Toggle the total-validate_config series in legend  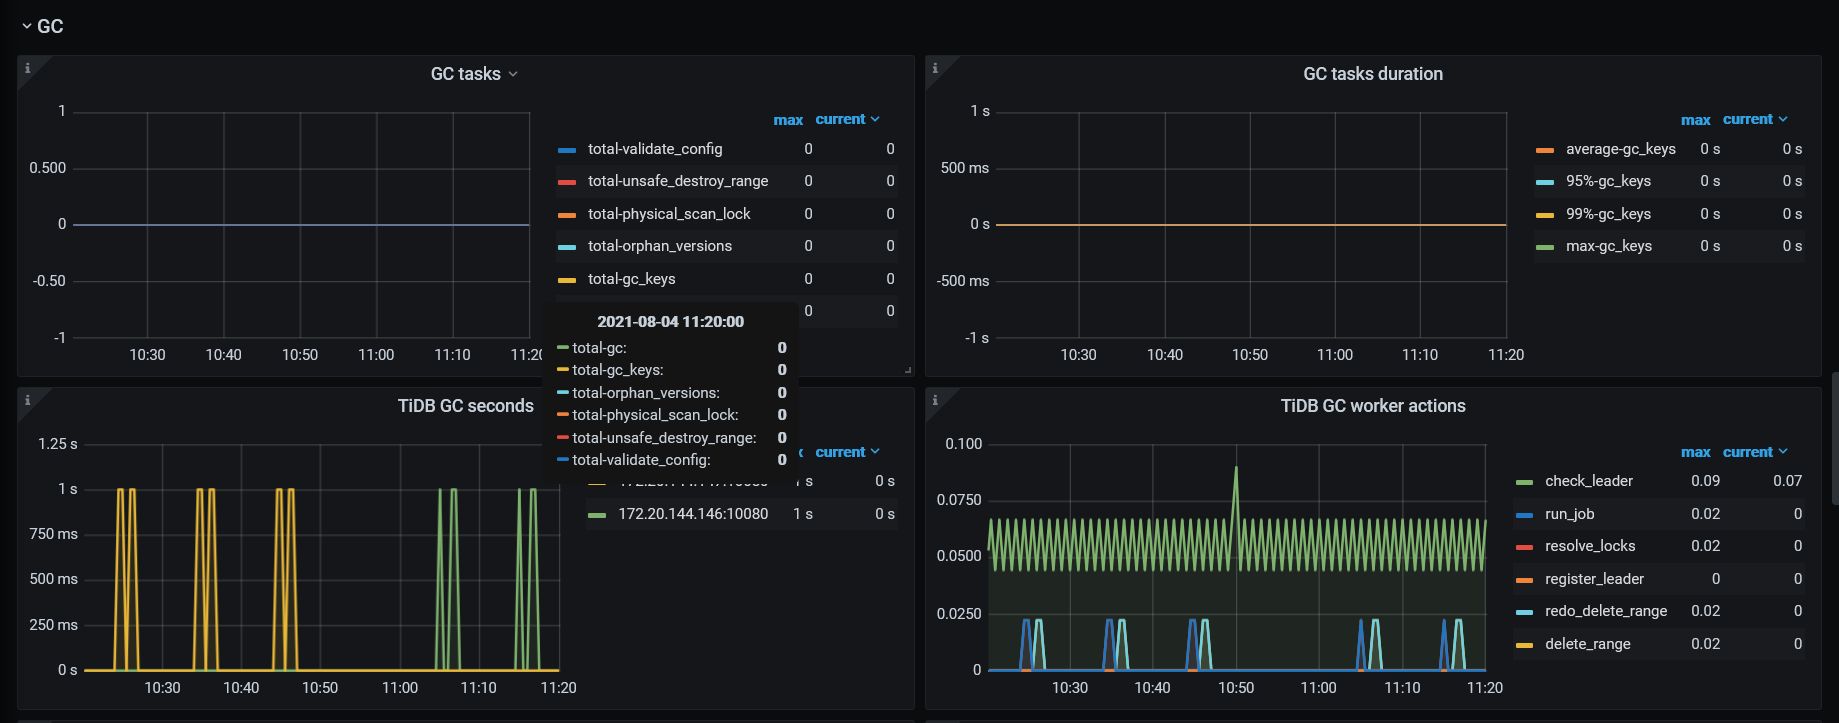coord(654,149)
